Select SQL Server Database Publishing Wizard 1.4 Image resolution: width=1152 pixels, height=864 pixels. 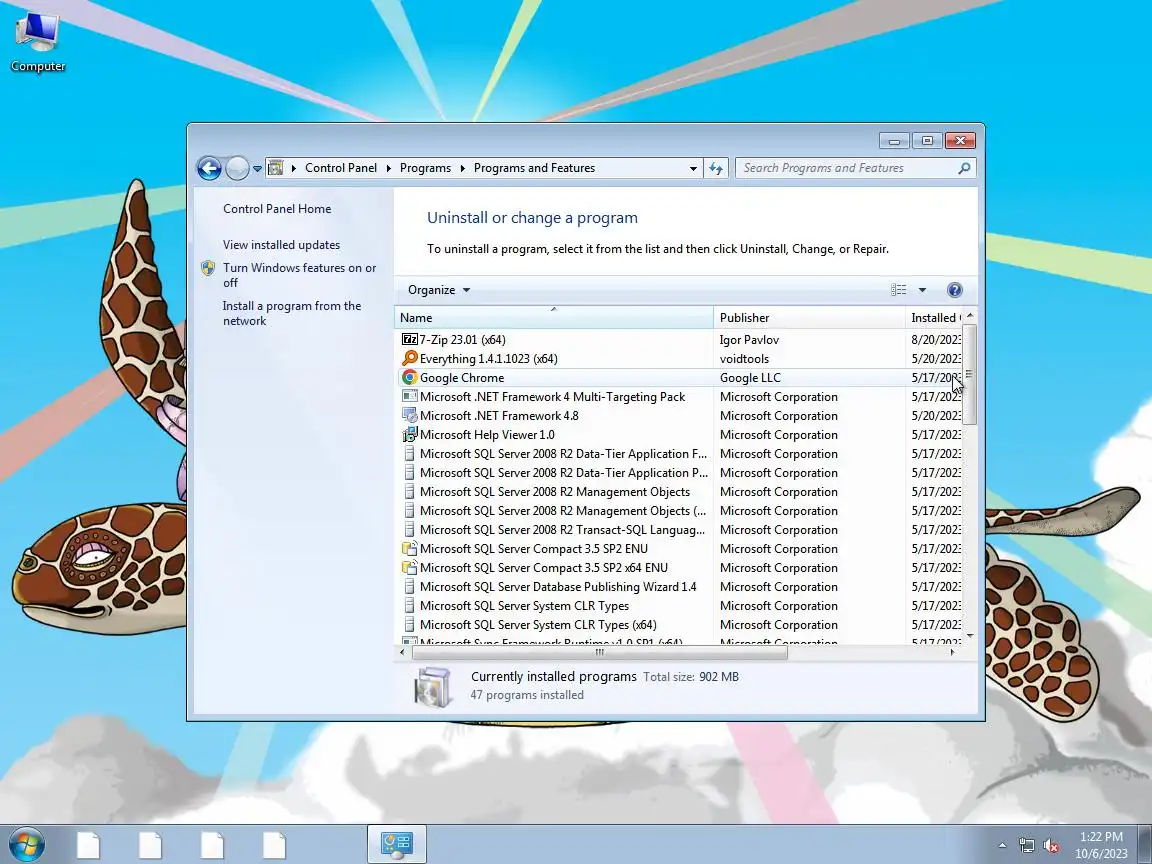tap(678, 587)
